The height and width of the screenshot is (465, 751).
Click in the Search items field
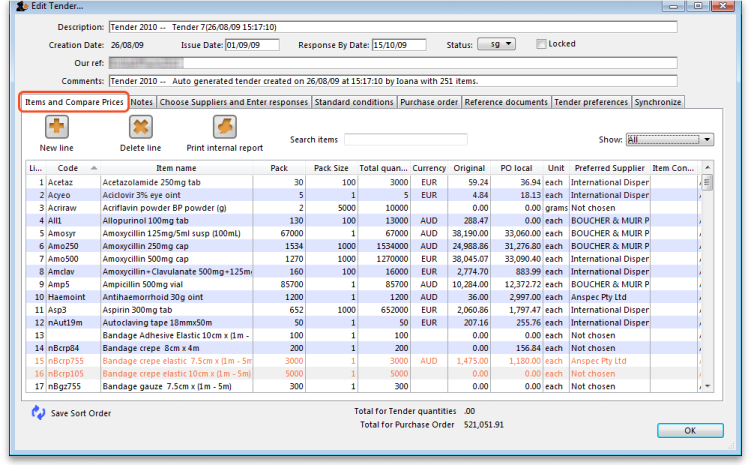405,140
